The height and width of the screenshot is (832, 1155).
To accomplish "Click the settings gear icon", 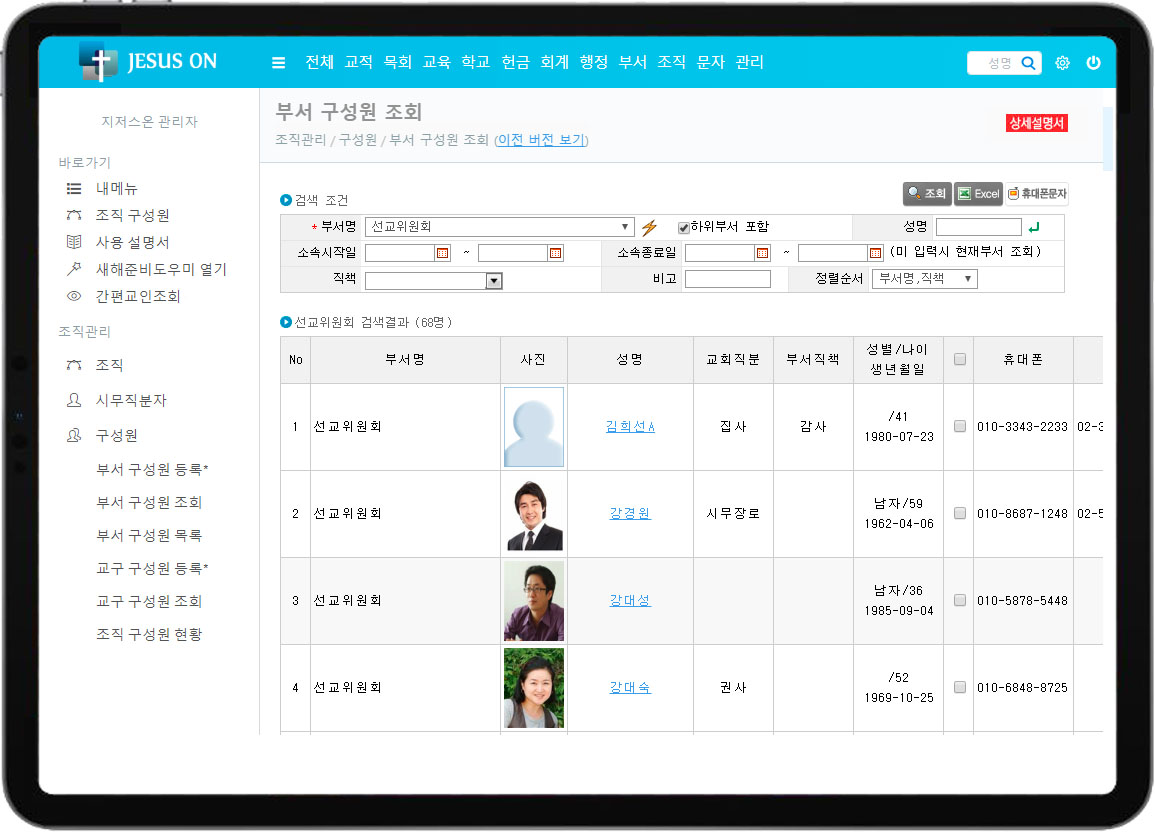I will click(1062, 63).
